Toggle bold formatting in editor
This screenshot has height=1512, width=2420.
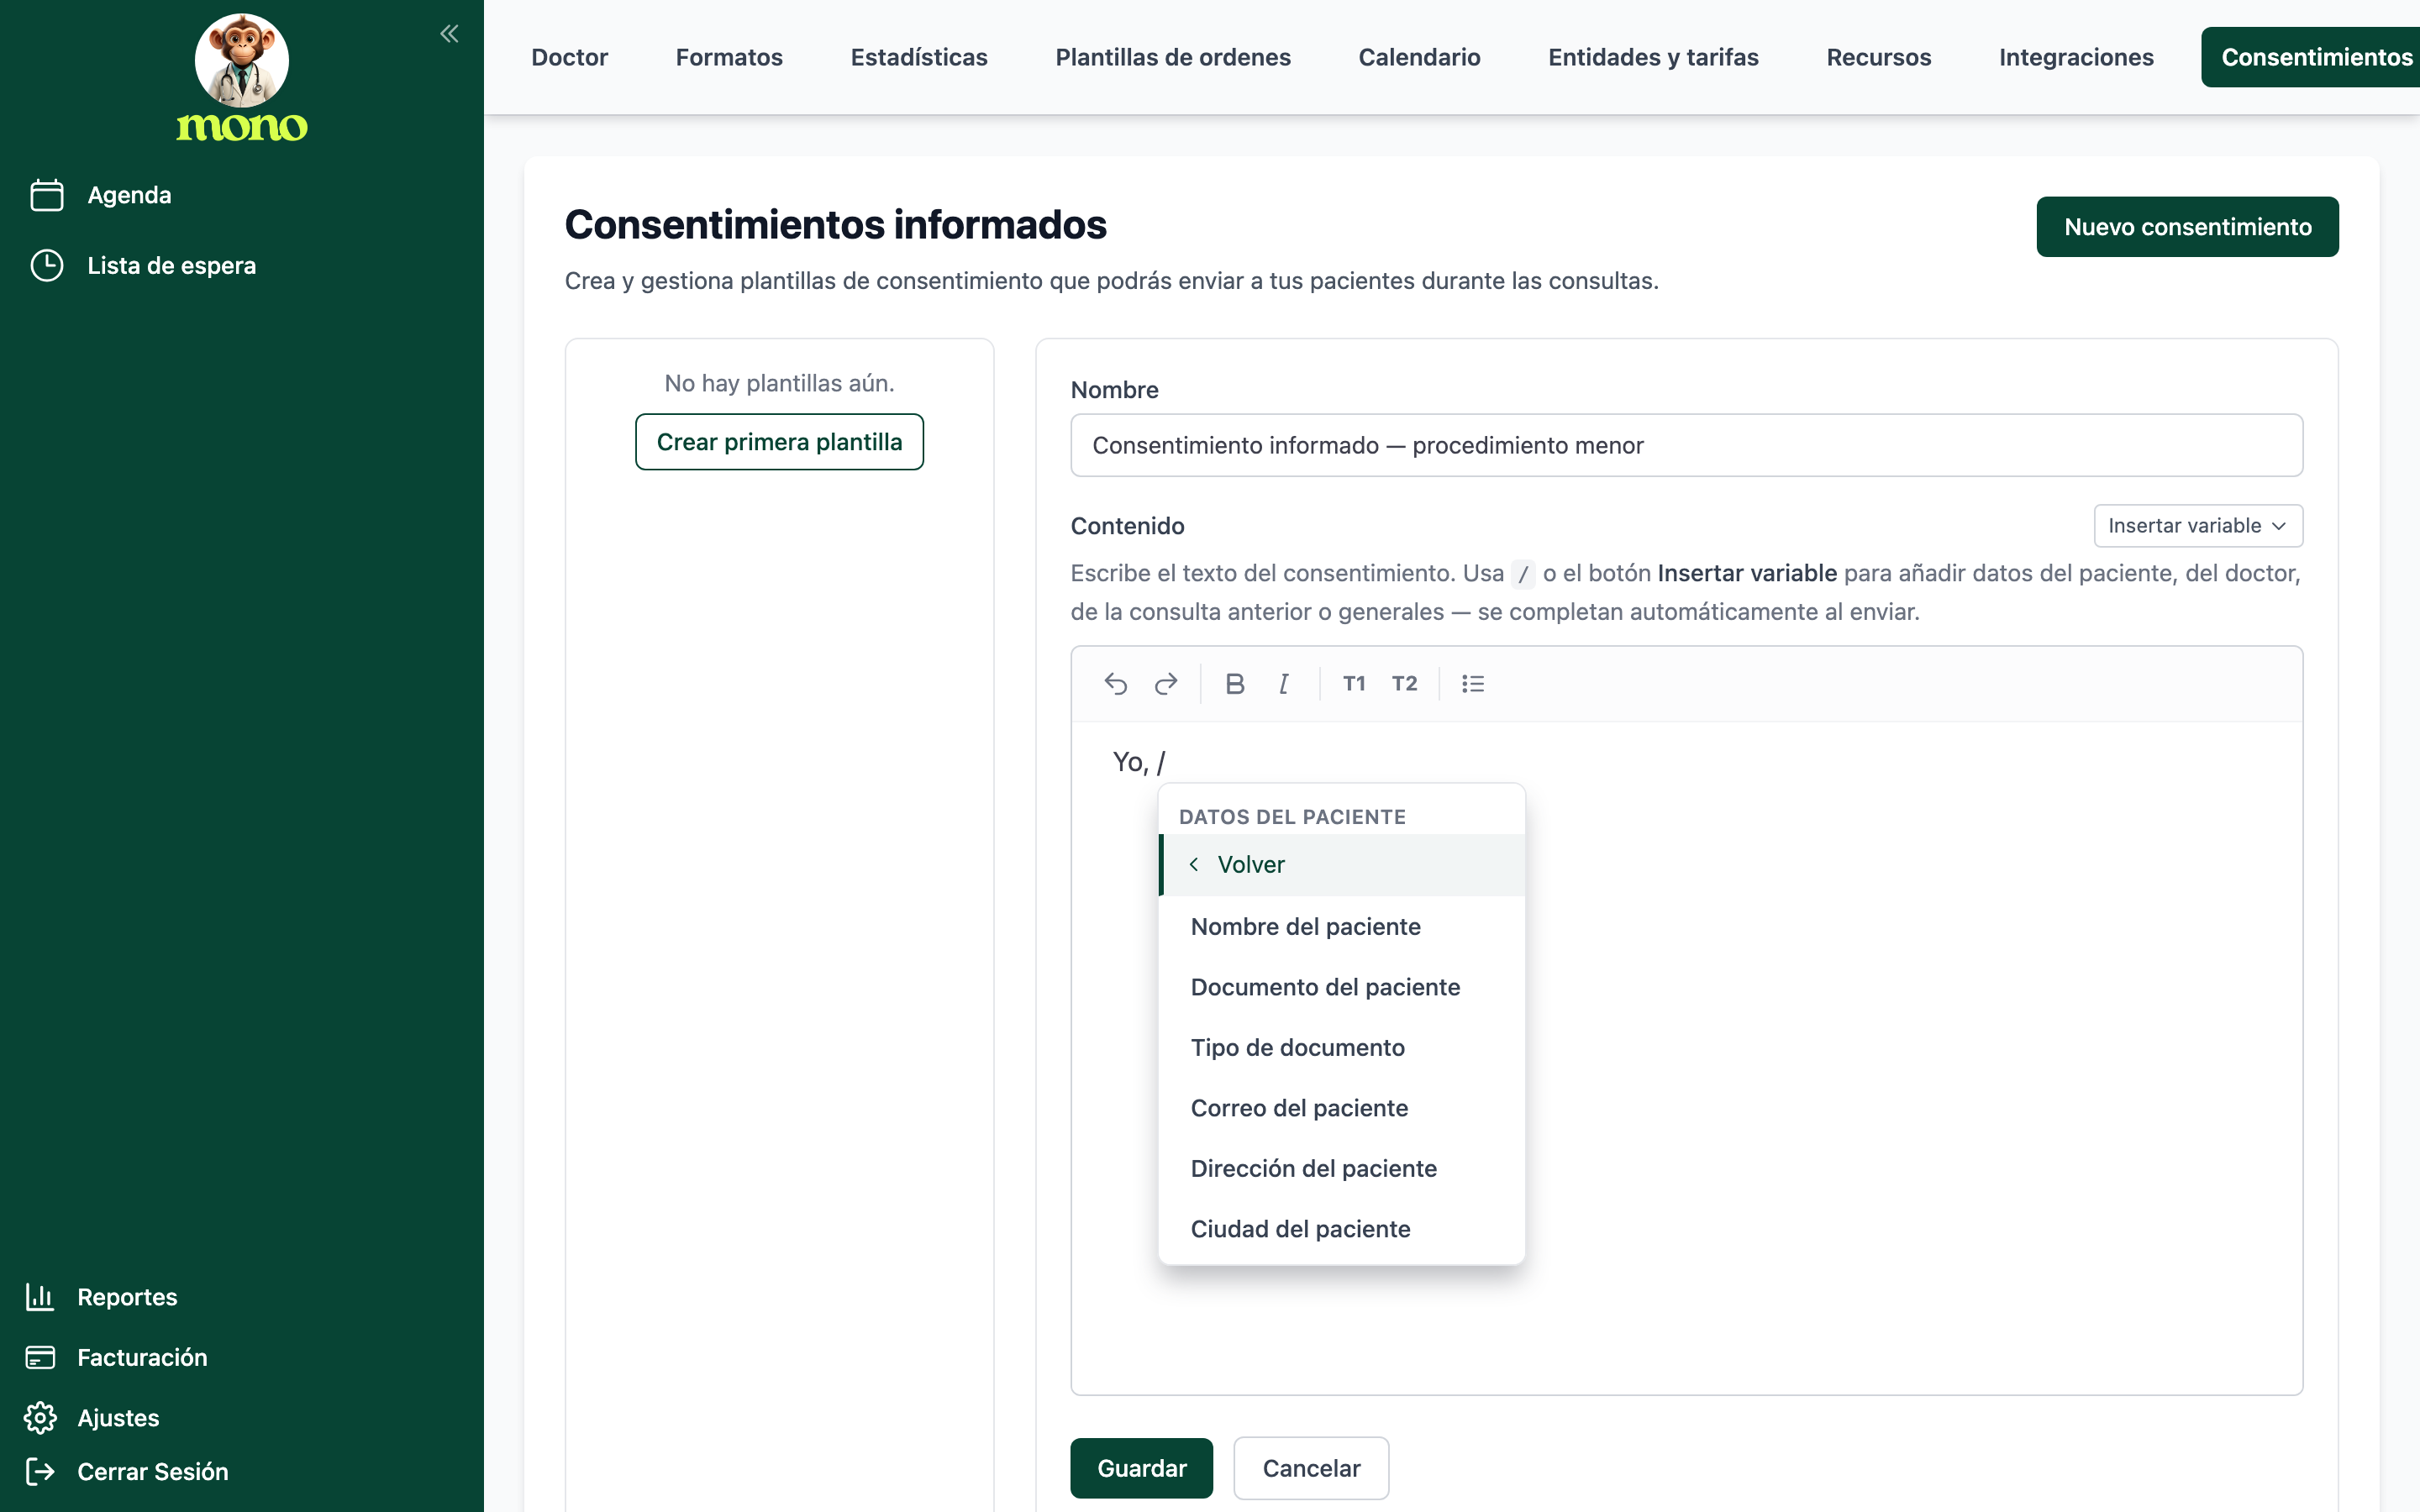(x=1235, y=684)
